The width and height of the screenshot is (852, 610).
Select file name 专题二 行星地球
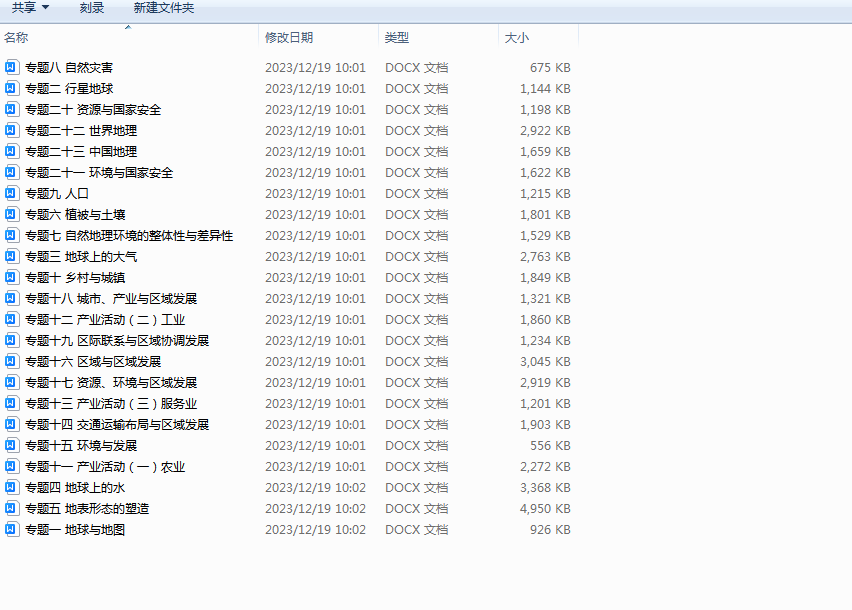coord(69,89)
